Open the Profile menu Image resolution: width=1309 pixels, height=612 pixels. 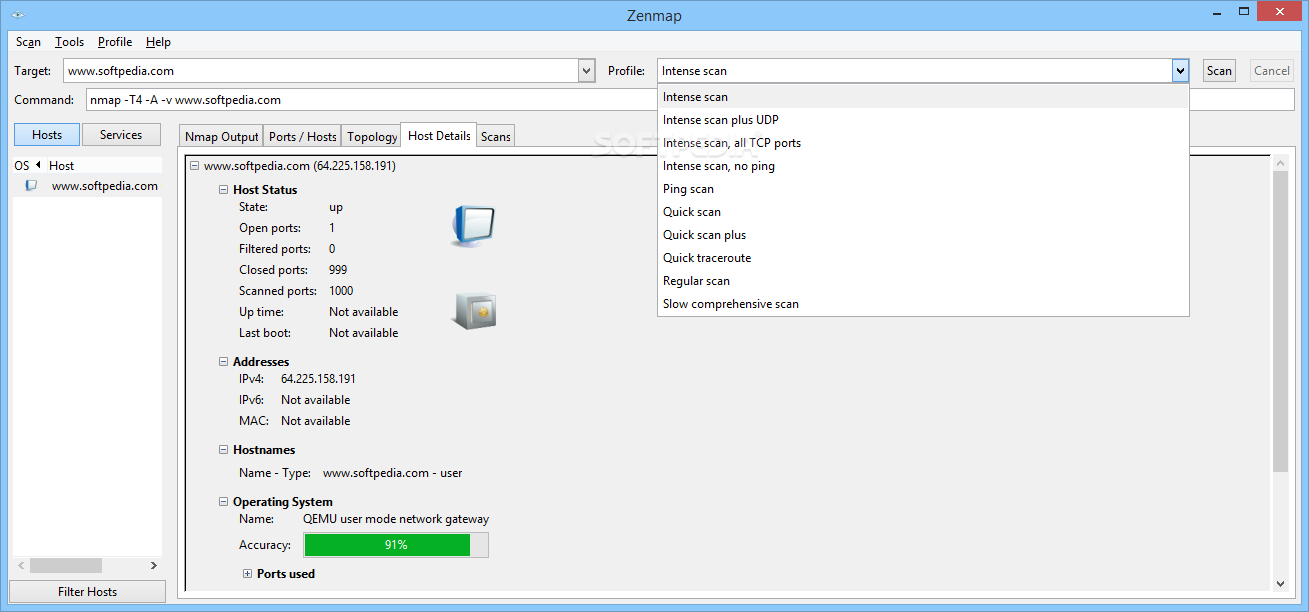tap(115, 42)
